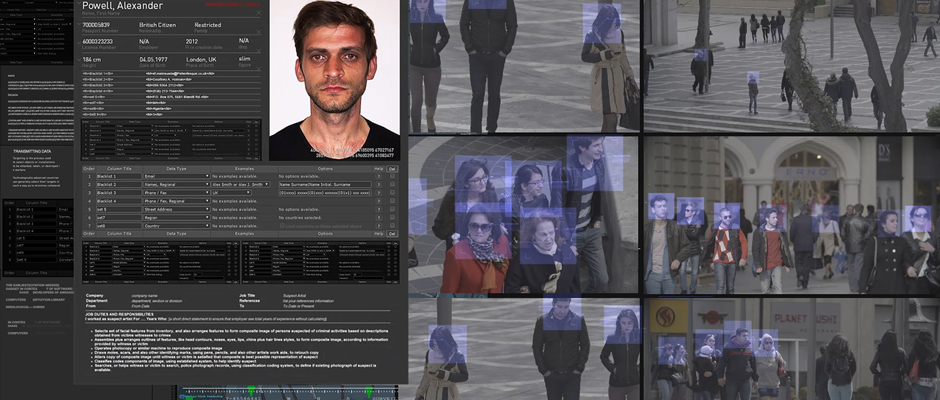
Task: Edit the Name Surname options field
Action: tap(324, 185)
